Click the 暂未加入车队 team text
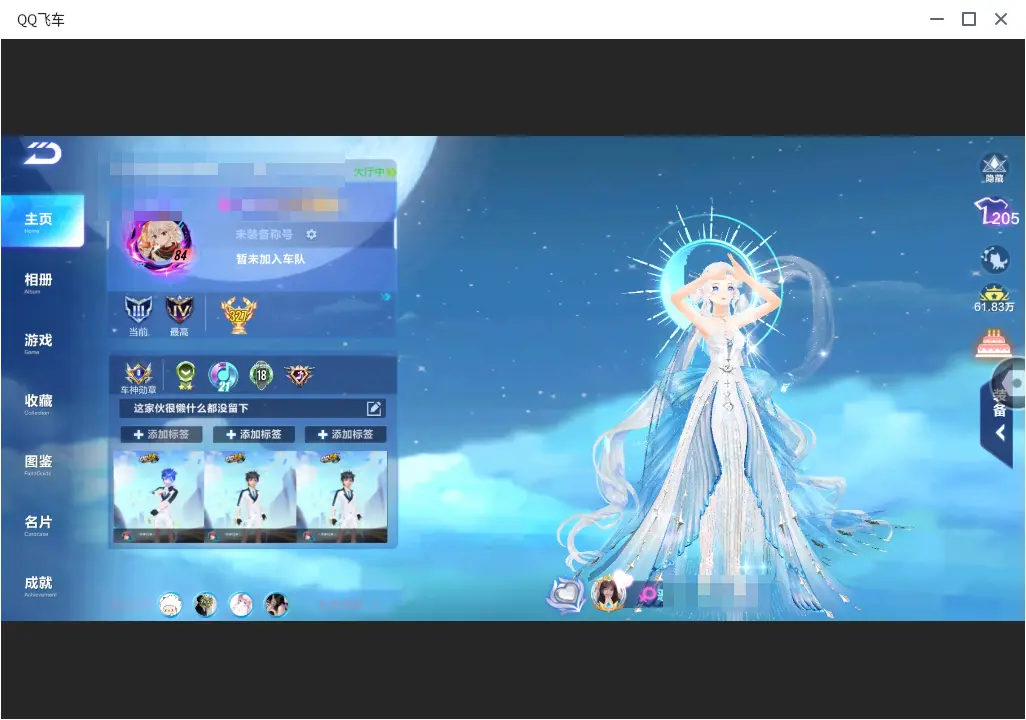1026x720 pixels. [x=270, y=259]
